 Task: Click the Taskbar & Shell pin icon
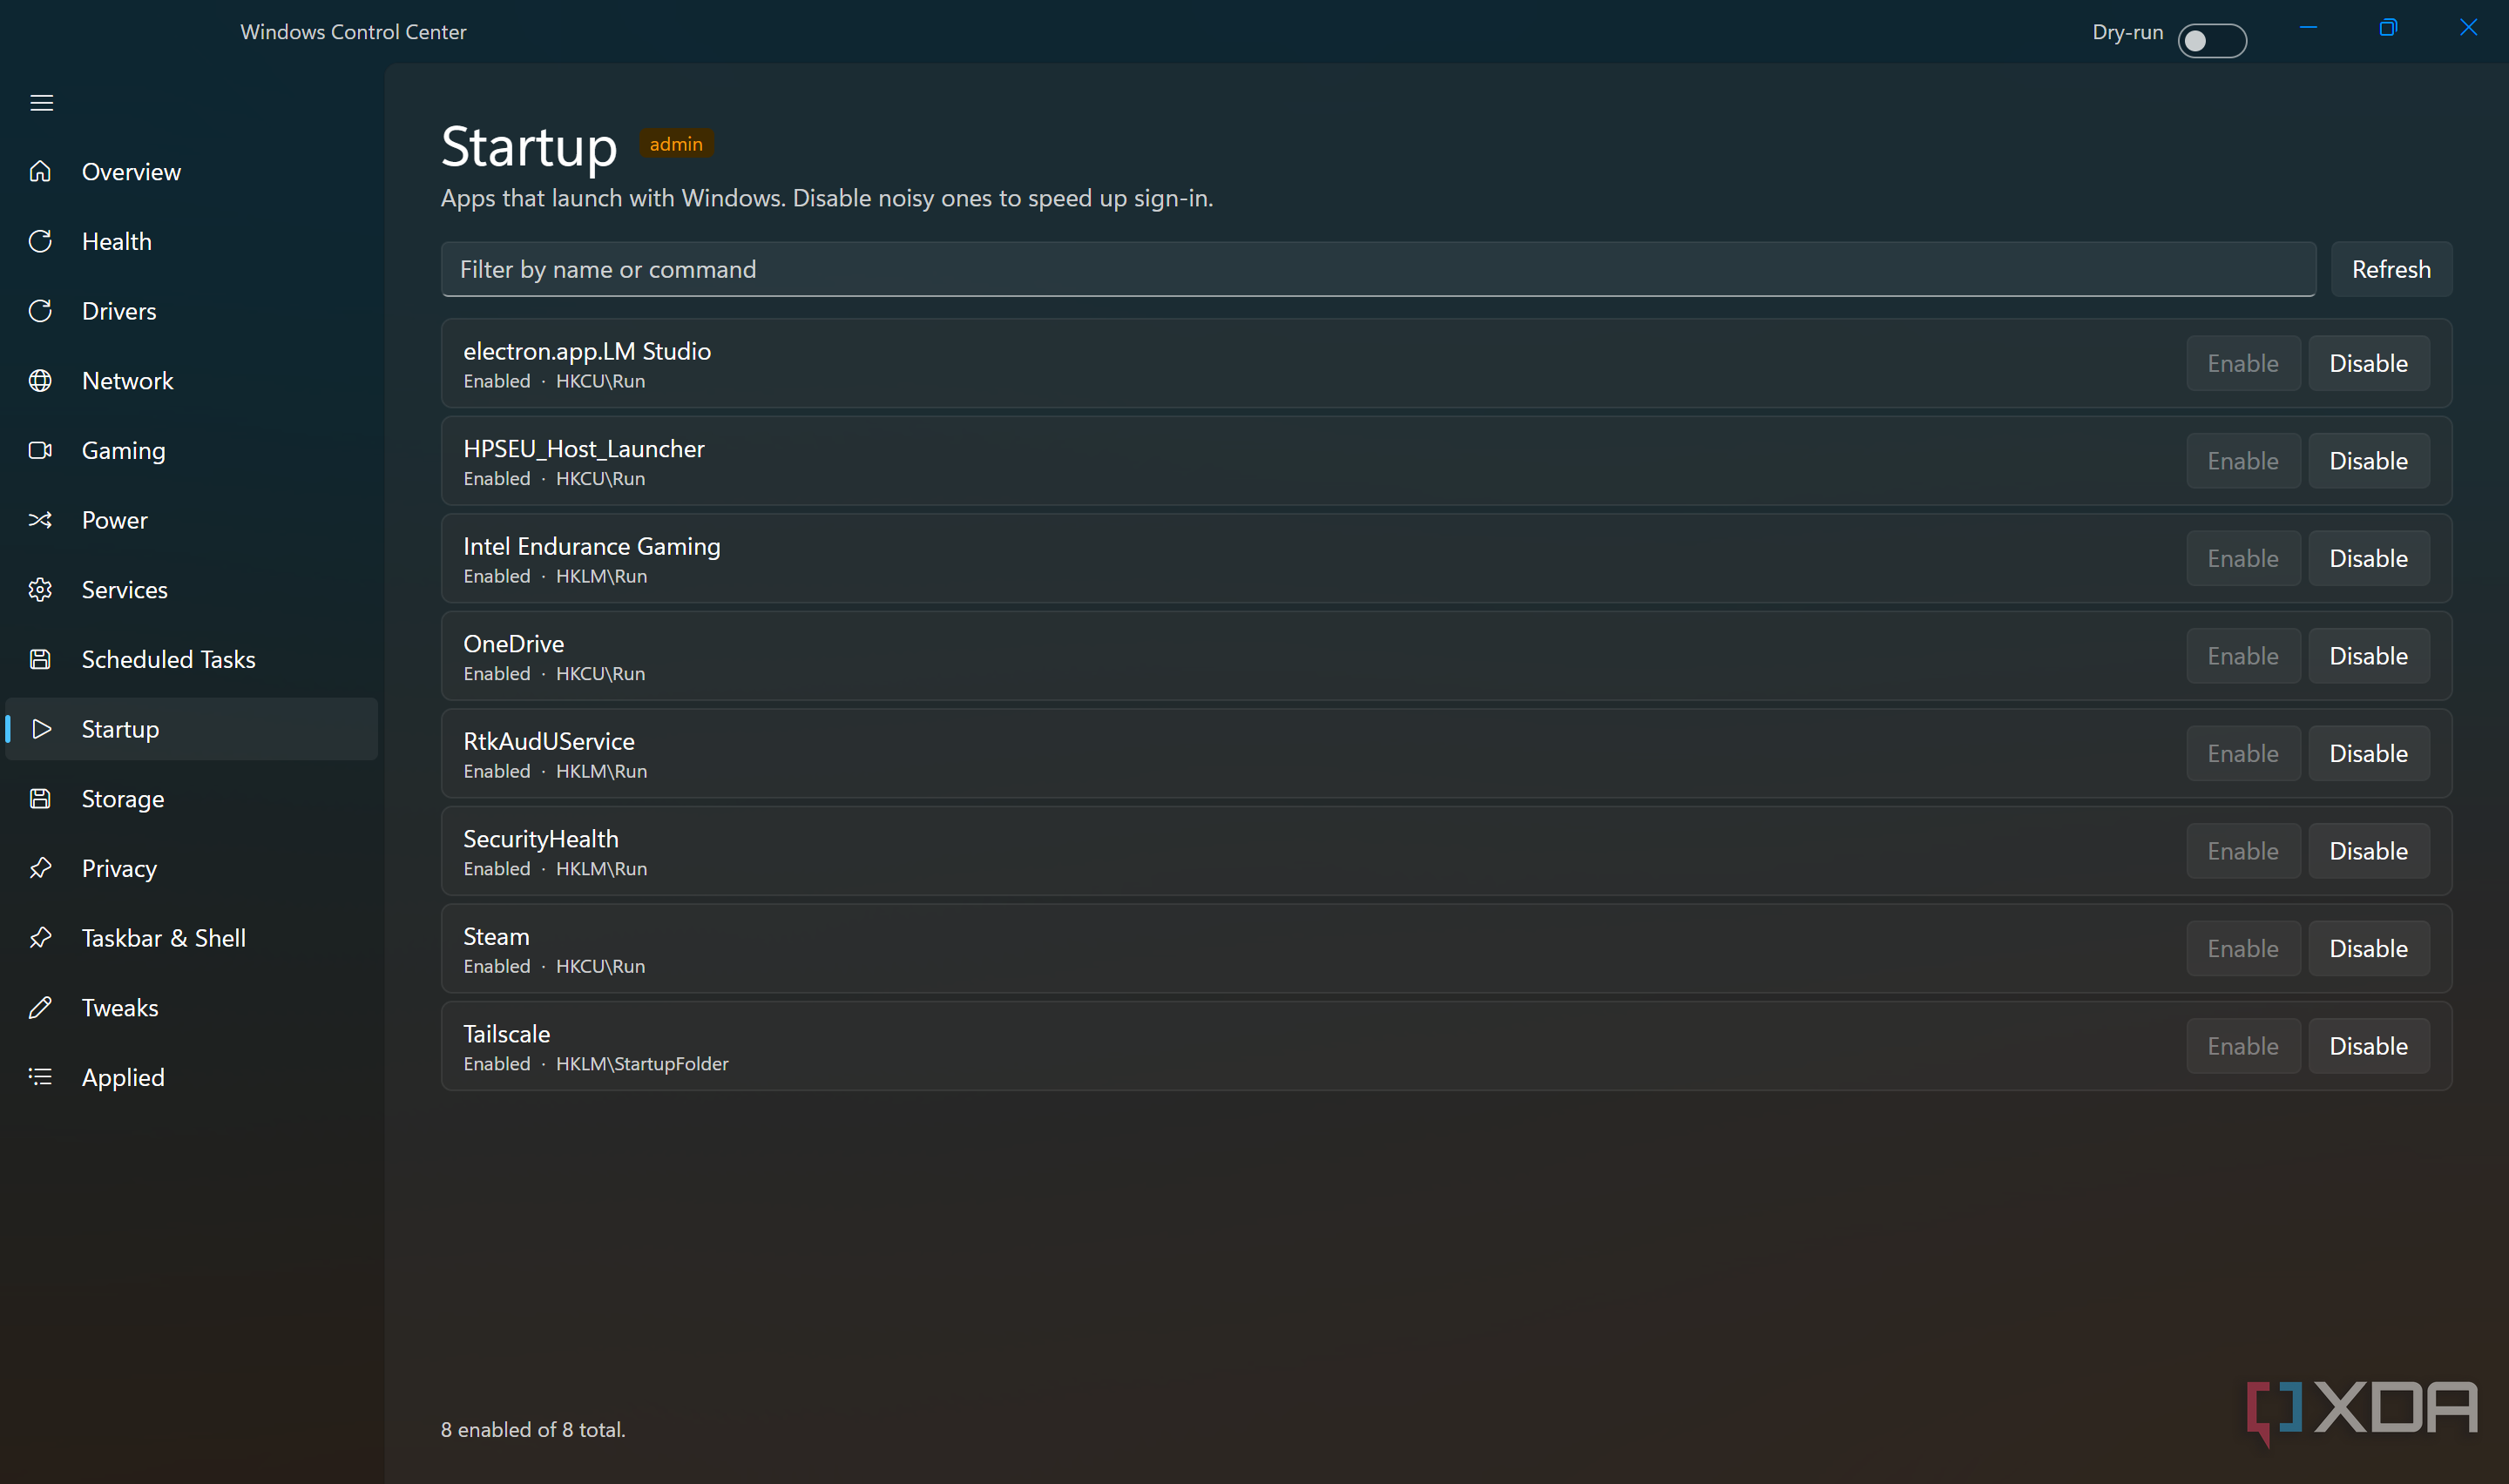pyautogui.click(x=40, y=938)
